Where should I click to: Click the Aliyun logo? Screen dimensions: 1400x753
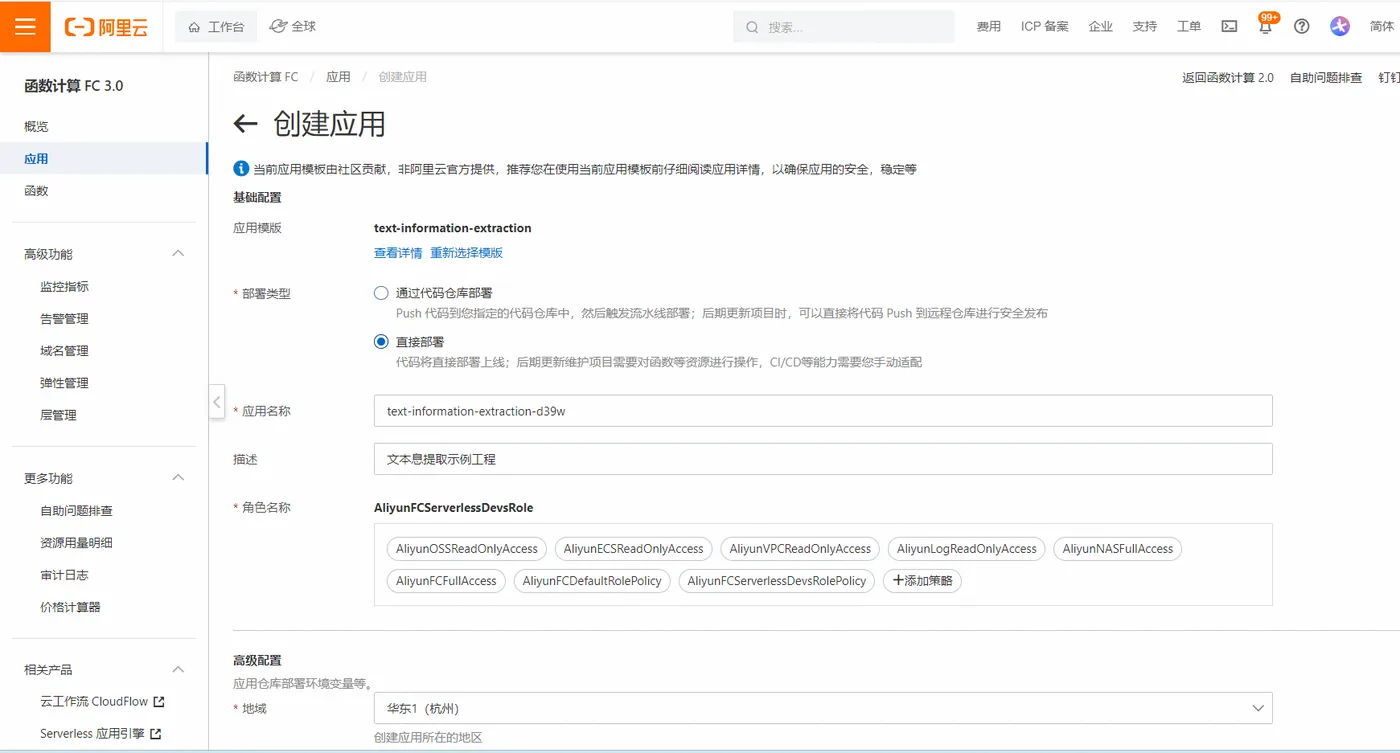pyautogui.click(x=106, y=27)
